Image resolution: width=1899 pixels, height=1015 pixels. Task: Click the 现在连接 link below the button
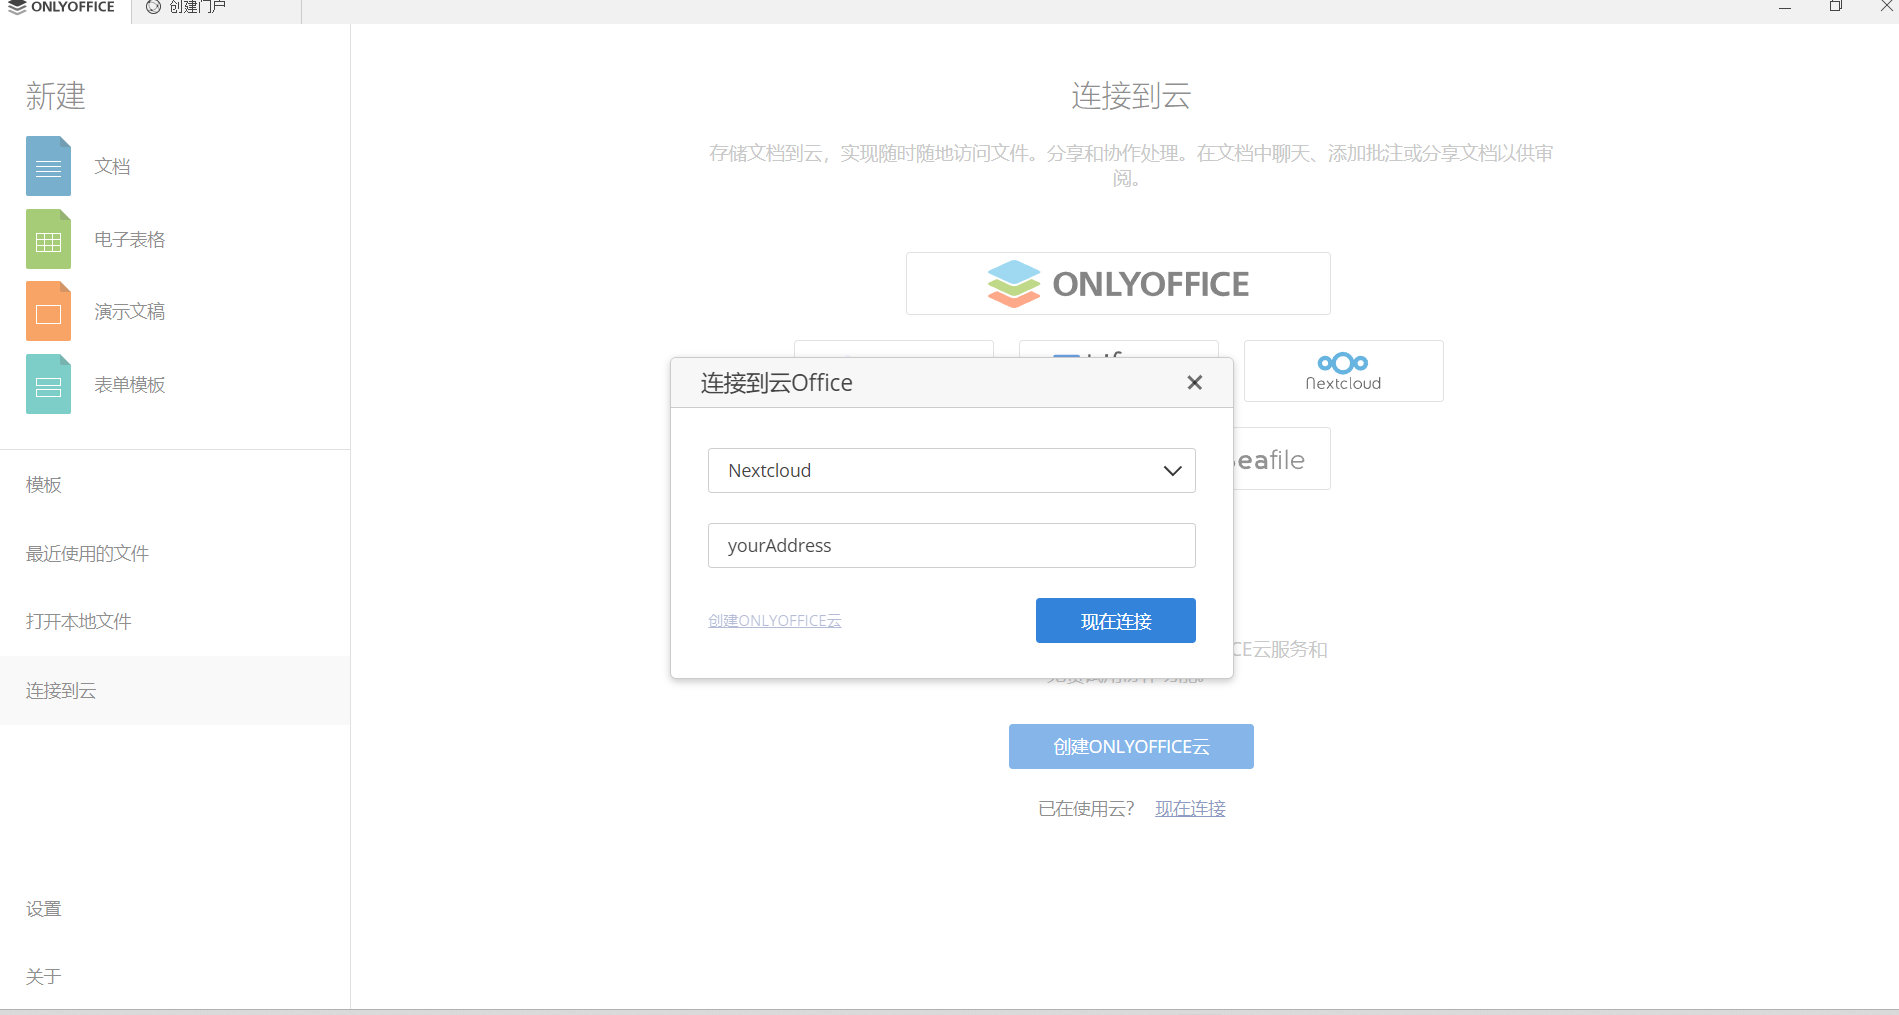1190,809
